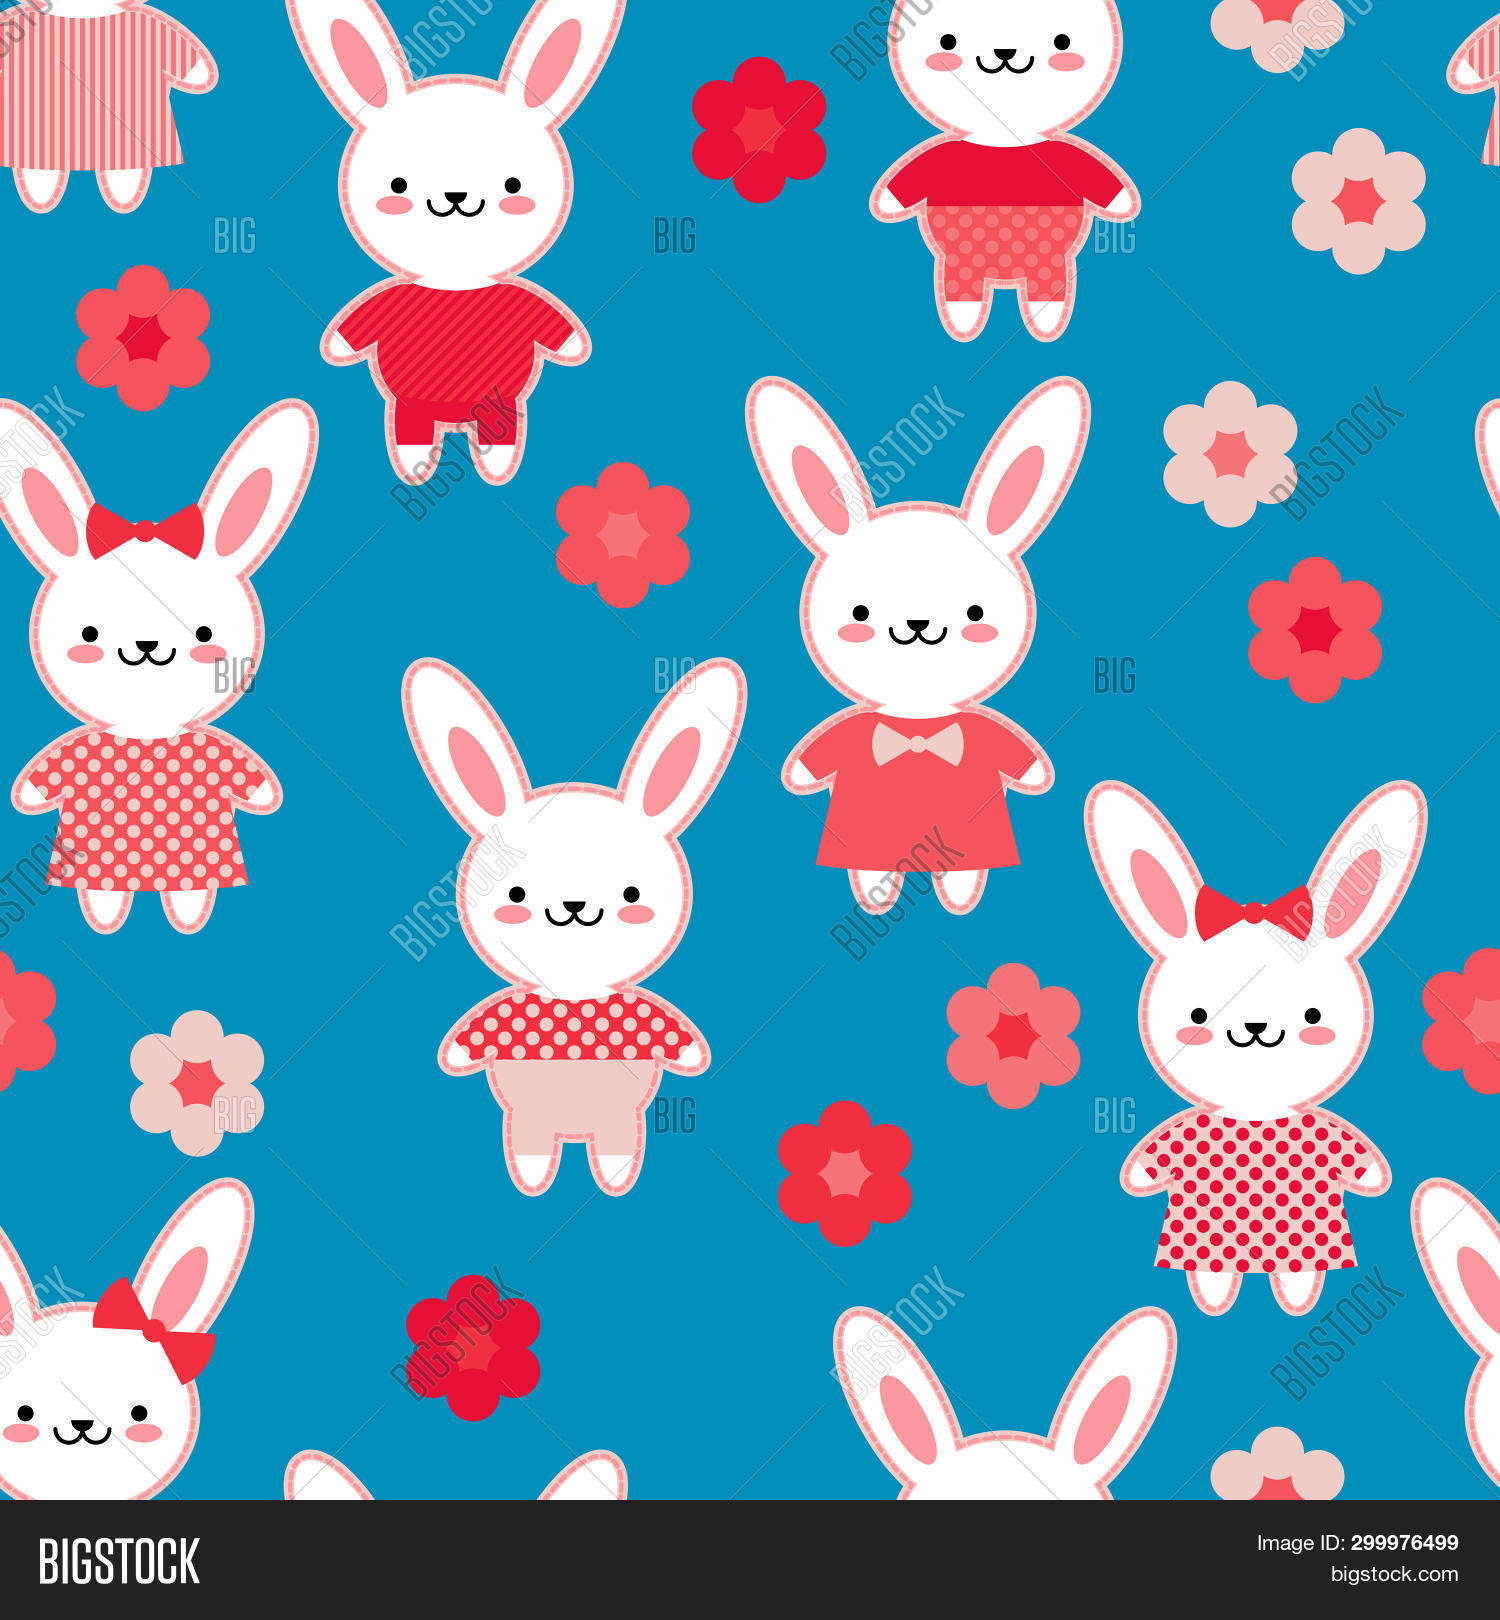Image resolution: width=1500 pixels, height=1620 pixels.
Task: Click the BIGSTOCK logo in footer
Action: point(119,1561)
